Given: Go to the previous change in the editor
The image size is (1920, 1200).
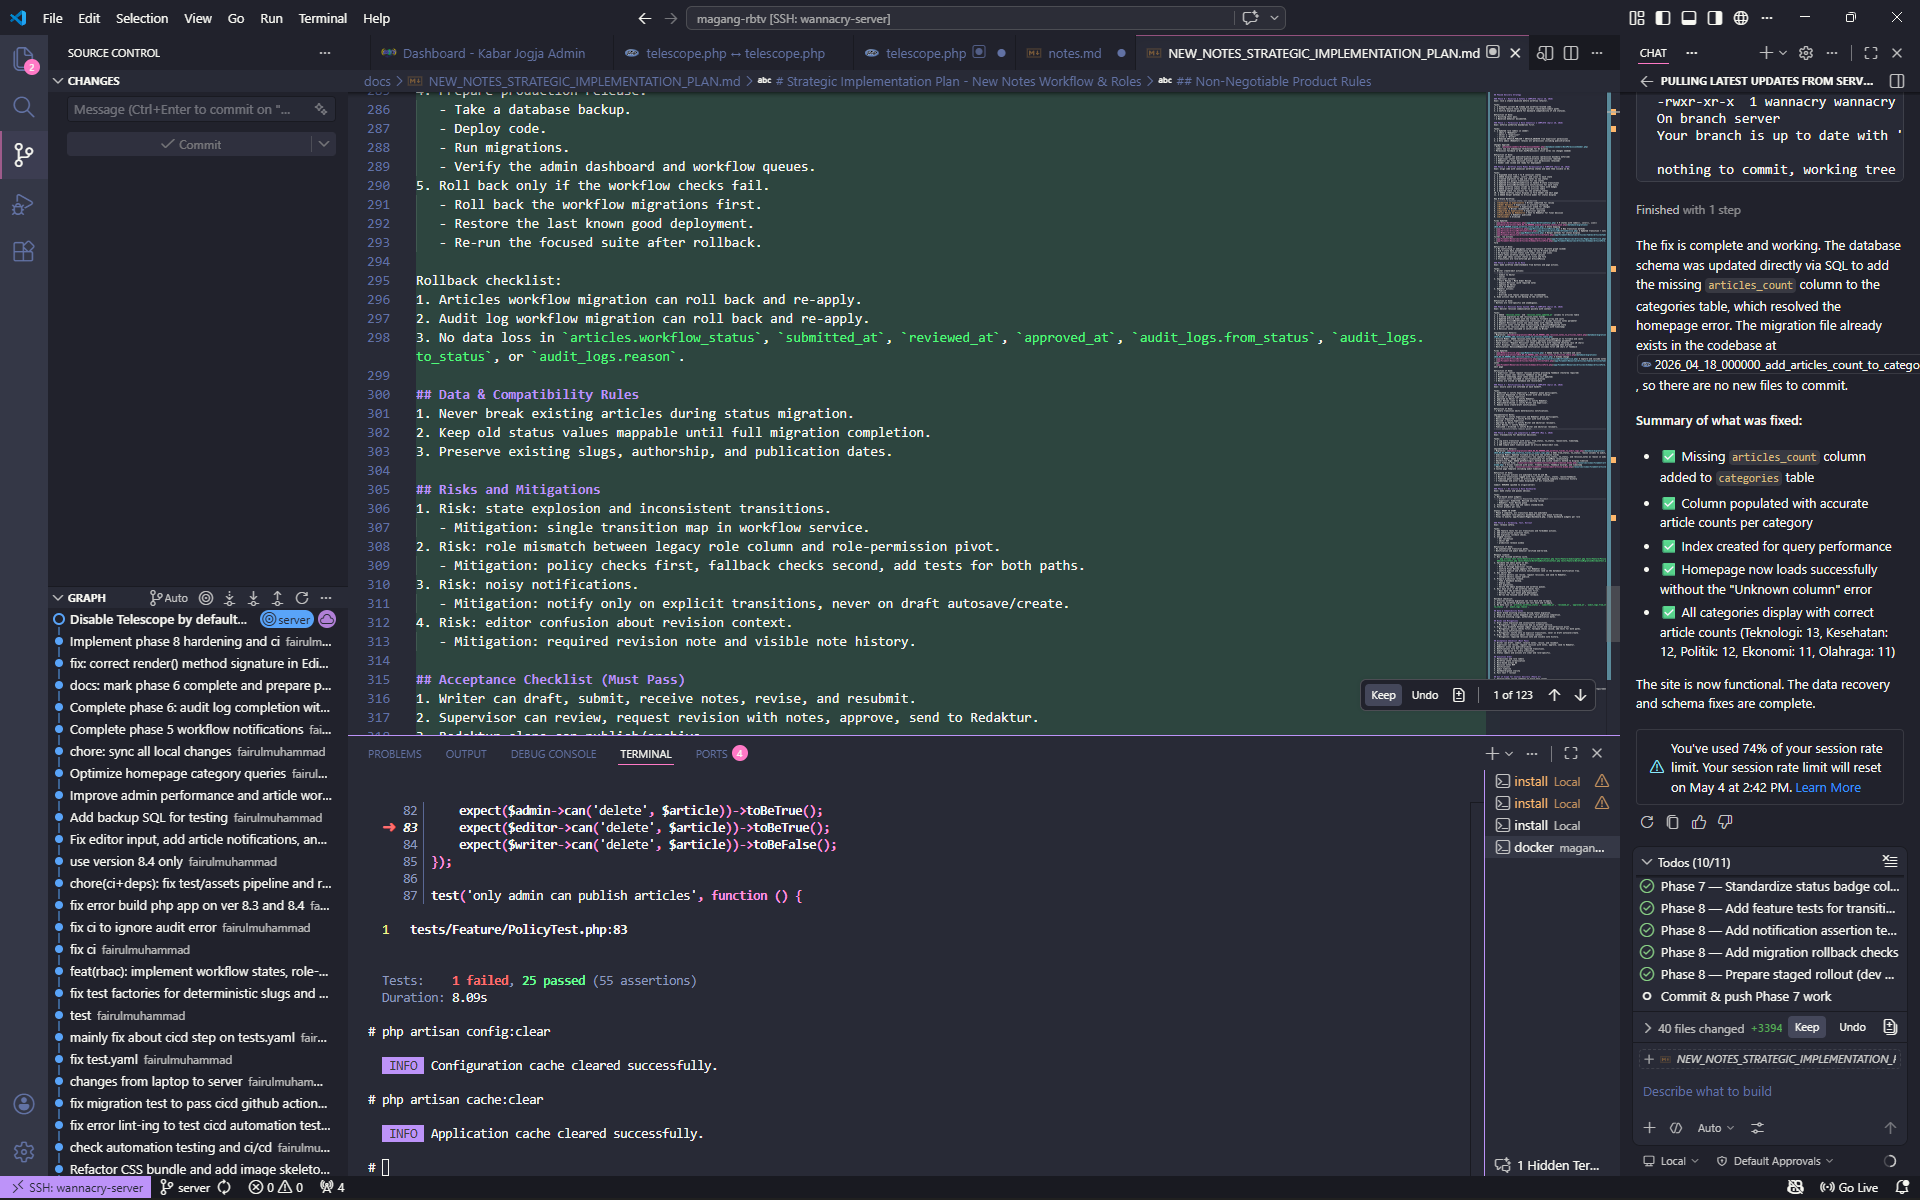Looking at the screenshot, I should pyautogui.click(x=1554, y=695).
